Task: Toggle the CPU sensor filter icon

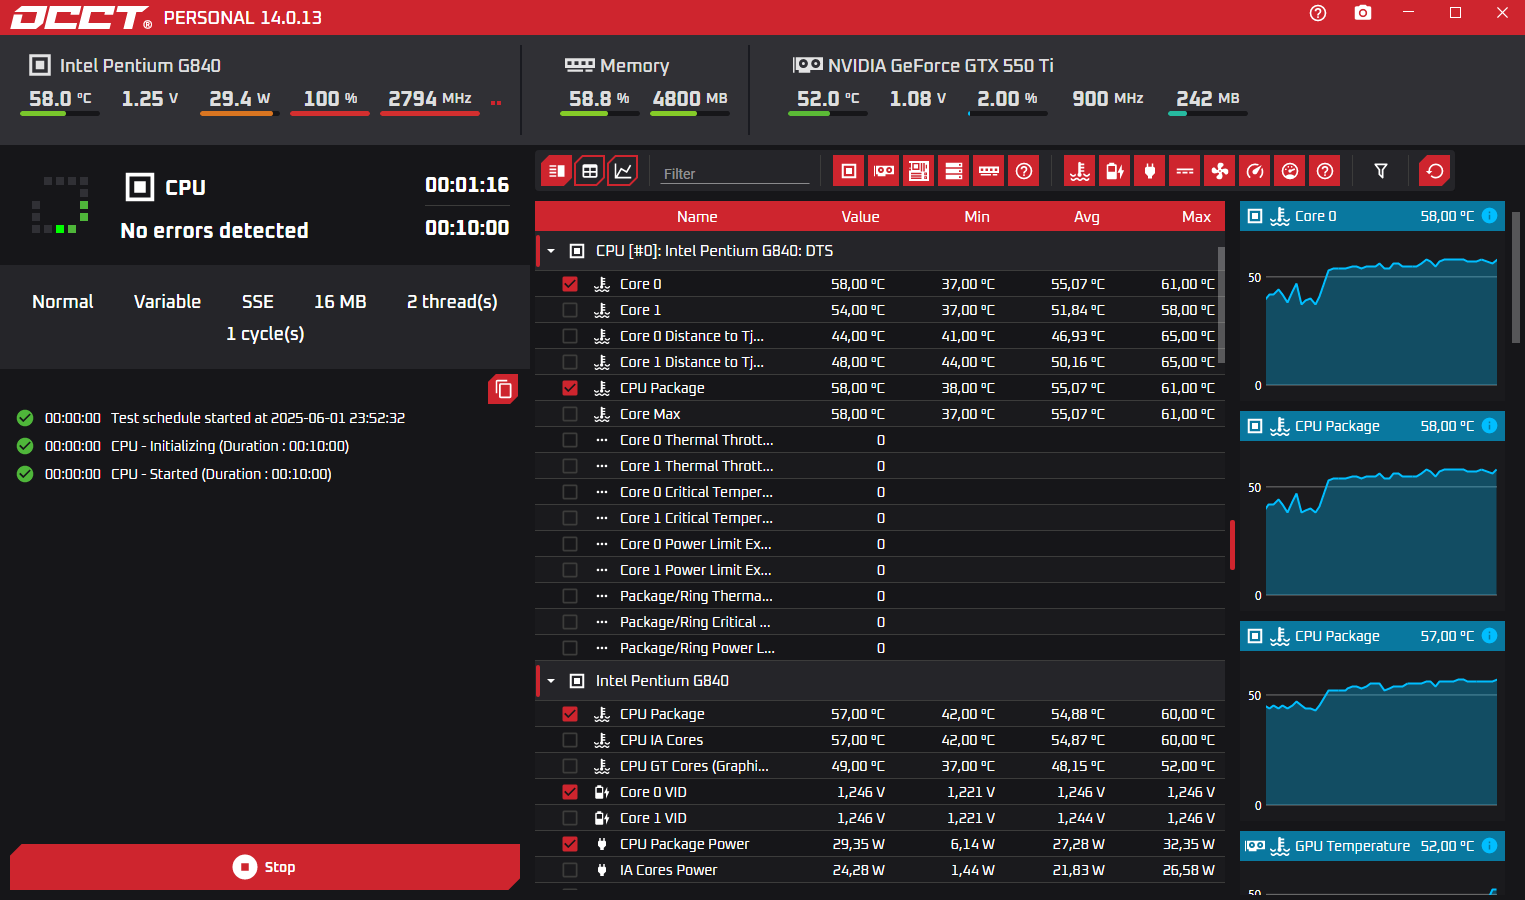Action: coord(849,171)
